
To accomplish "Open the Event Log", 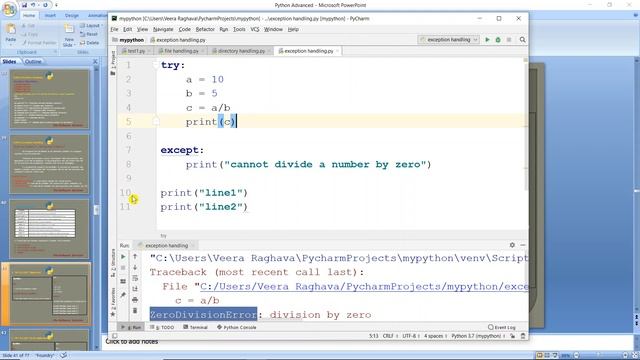I will [502, 327].
